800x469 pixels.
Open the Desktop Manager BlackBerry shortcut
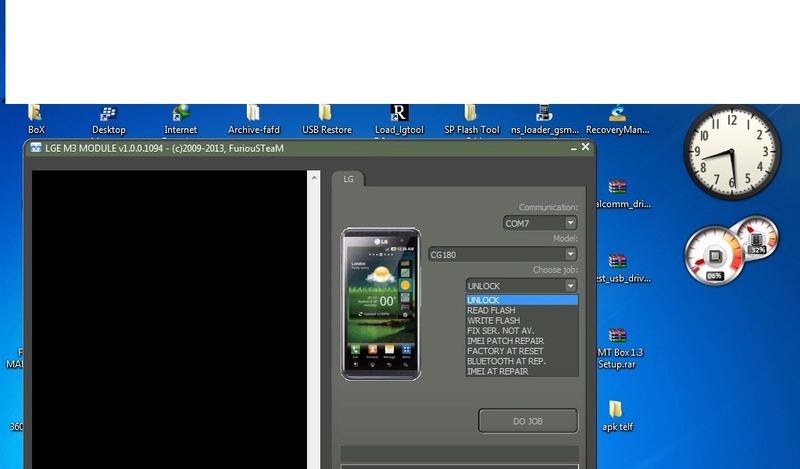[x=108, y=120]
